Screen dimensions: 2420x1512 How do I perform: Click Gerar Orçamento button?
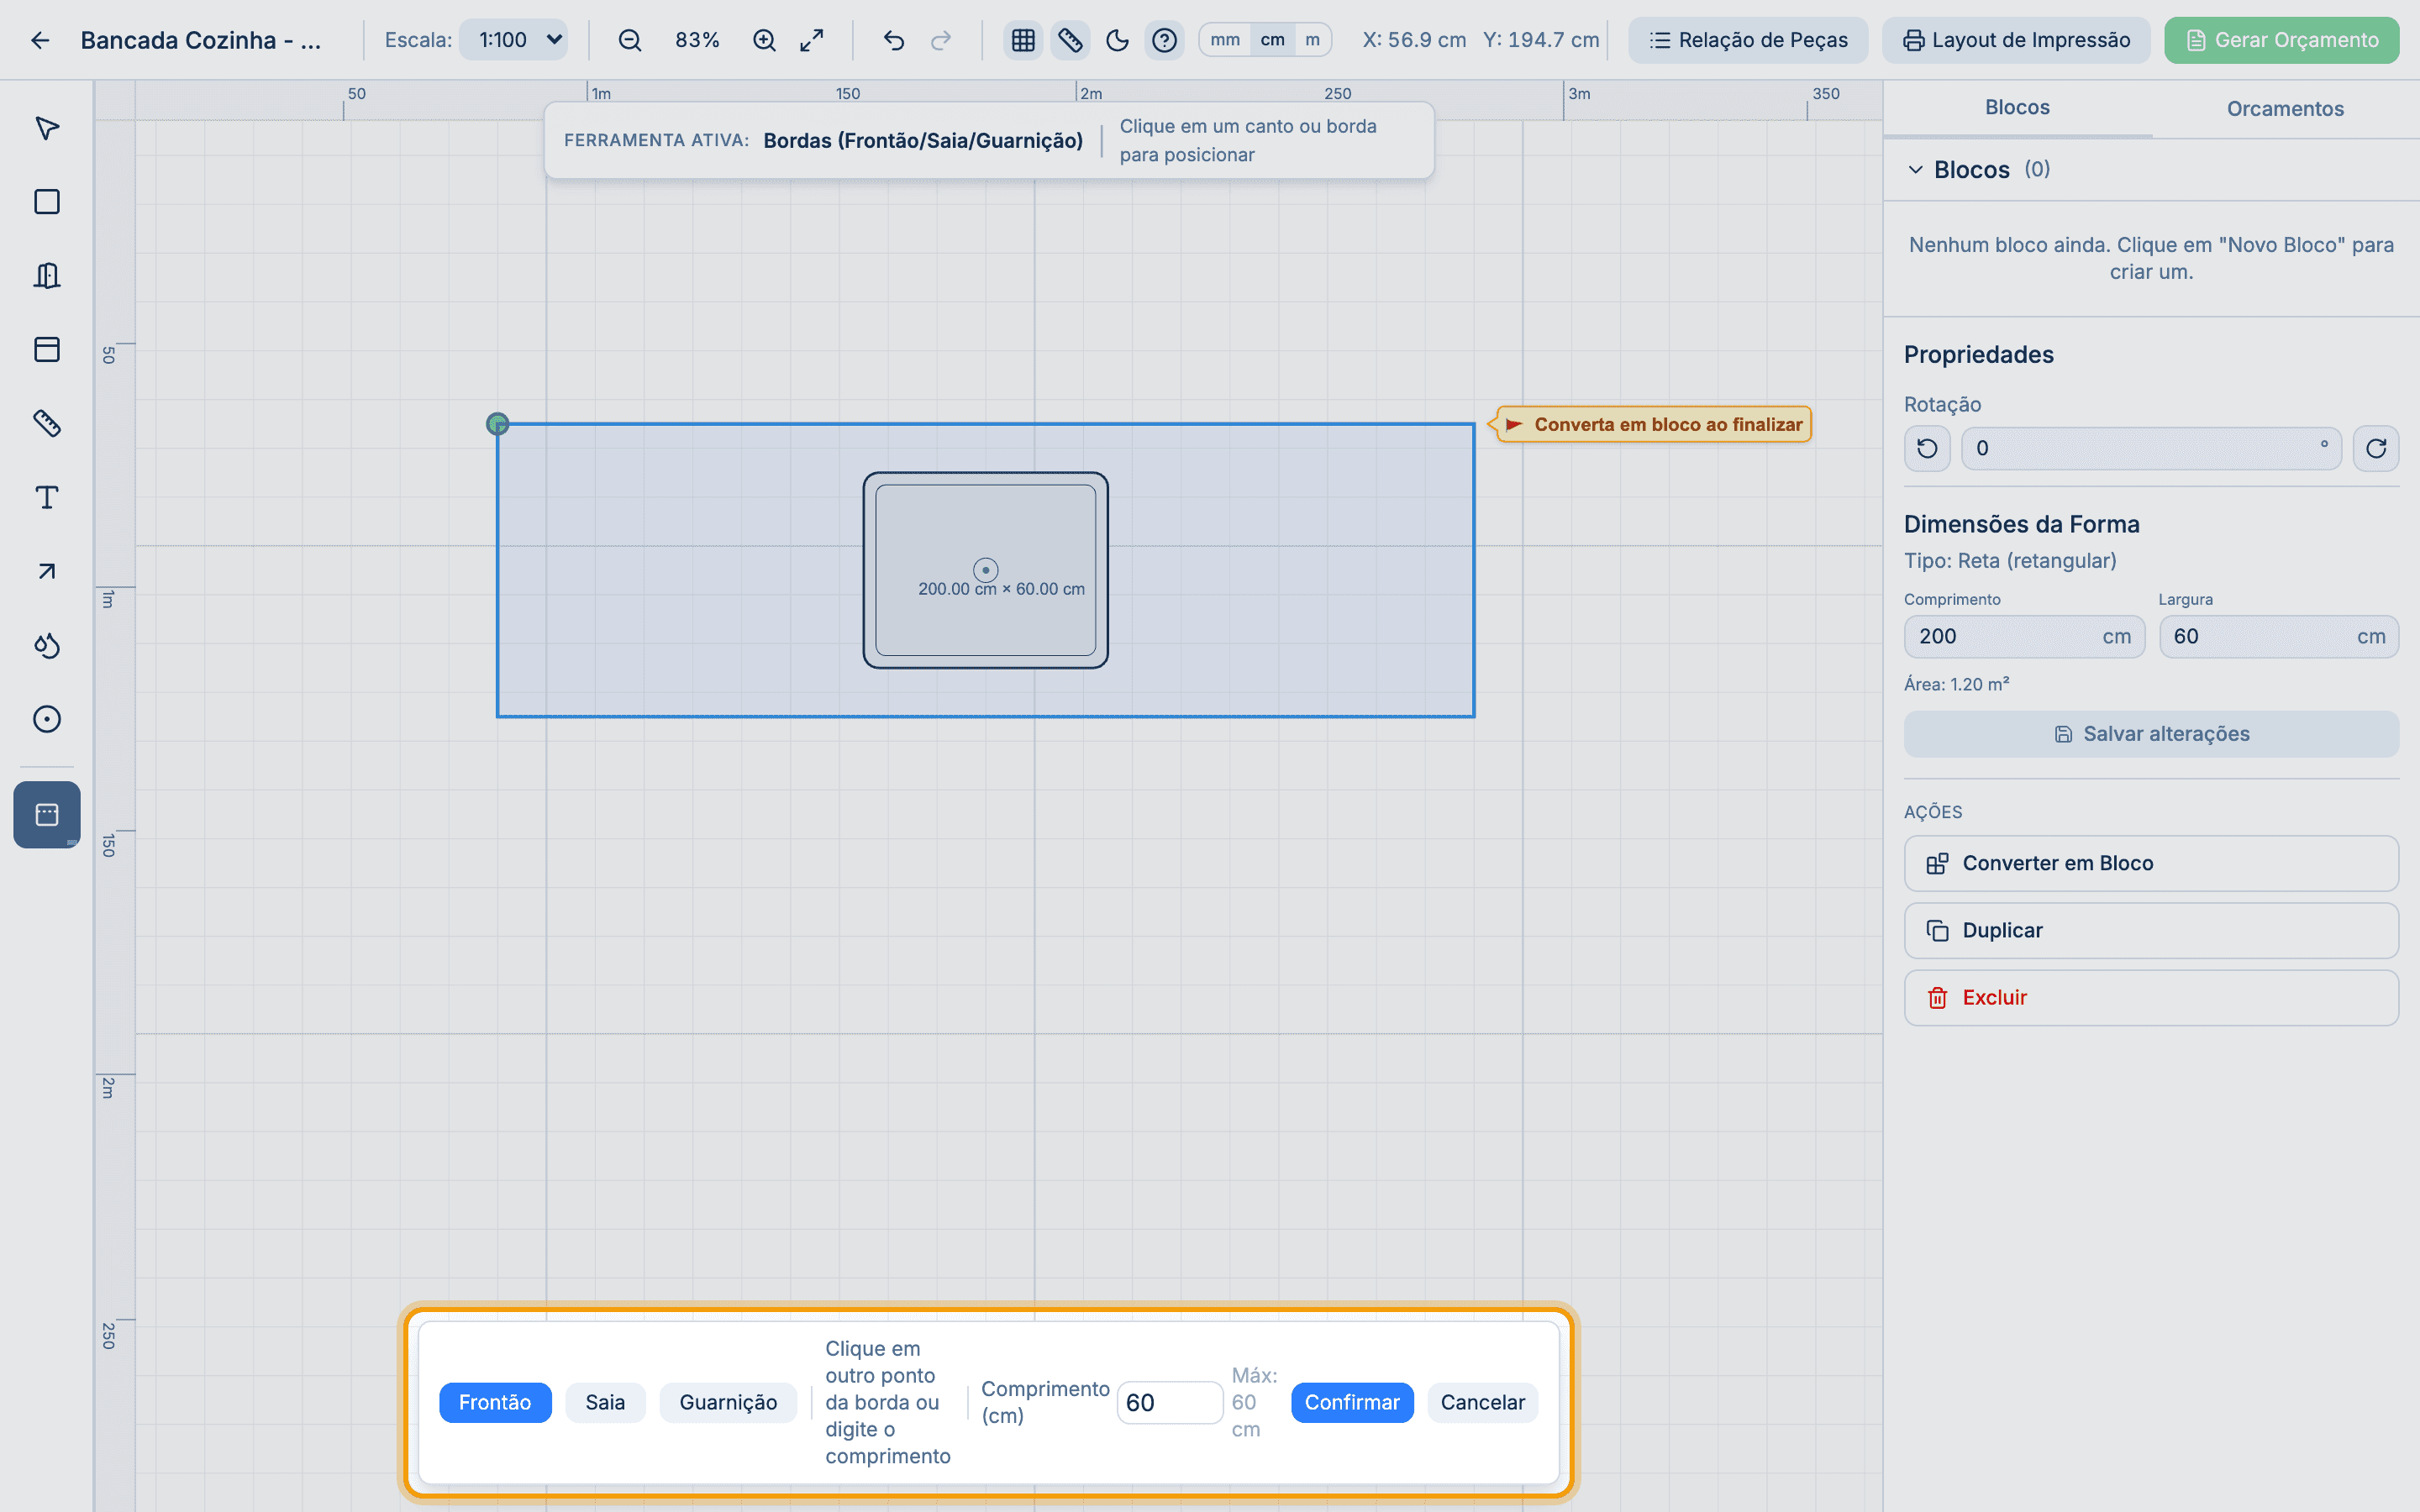tap(2282, 40)
